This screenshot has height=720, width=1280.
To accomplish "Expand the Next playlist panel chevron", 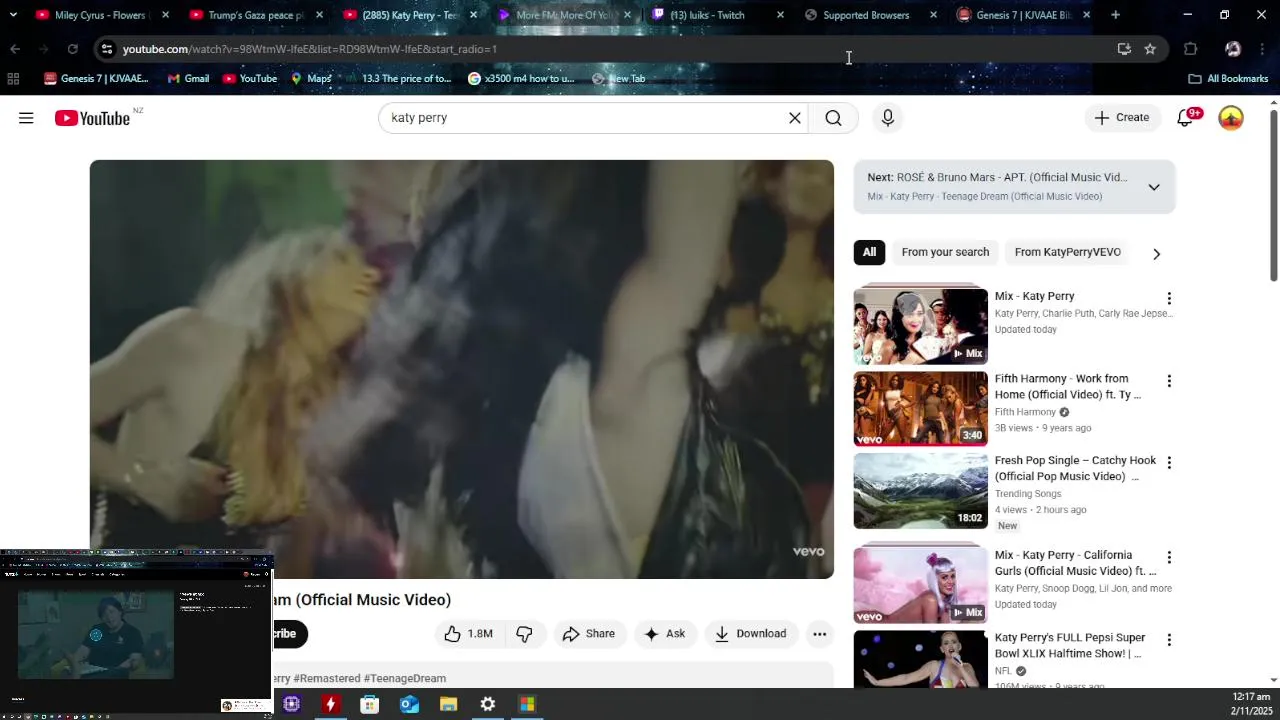I will pos(1154,187).
